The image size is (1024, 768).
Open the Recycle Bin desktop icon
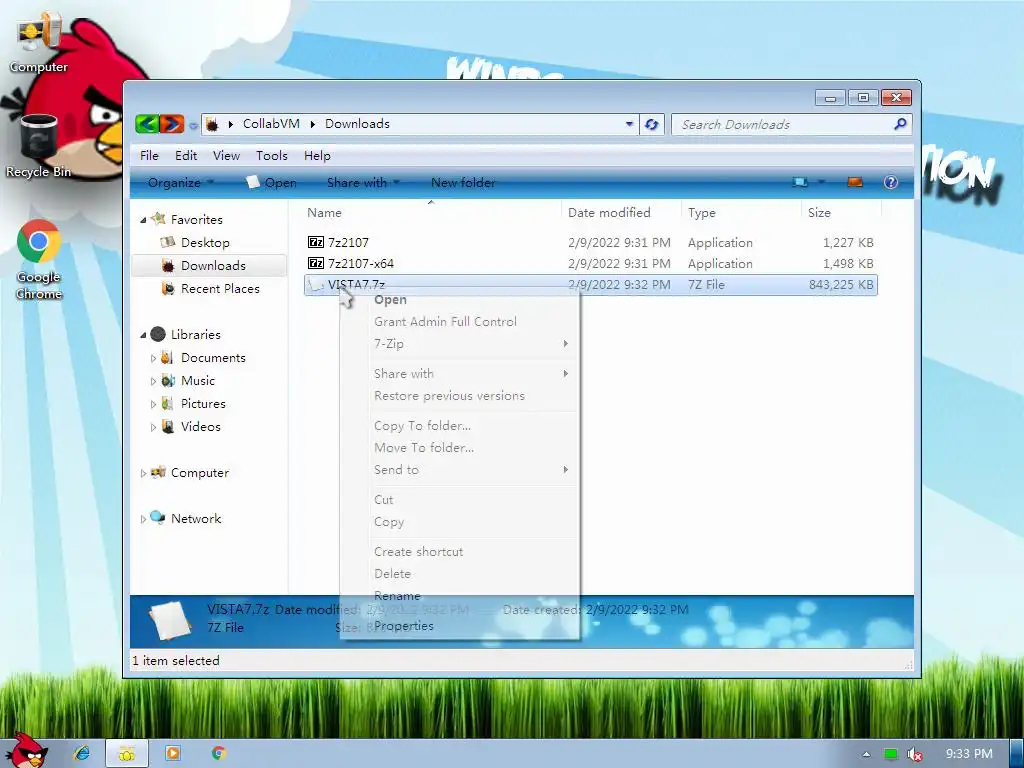click(39, 146)
